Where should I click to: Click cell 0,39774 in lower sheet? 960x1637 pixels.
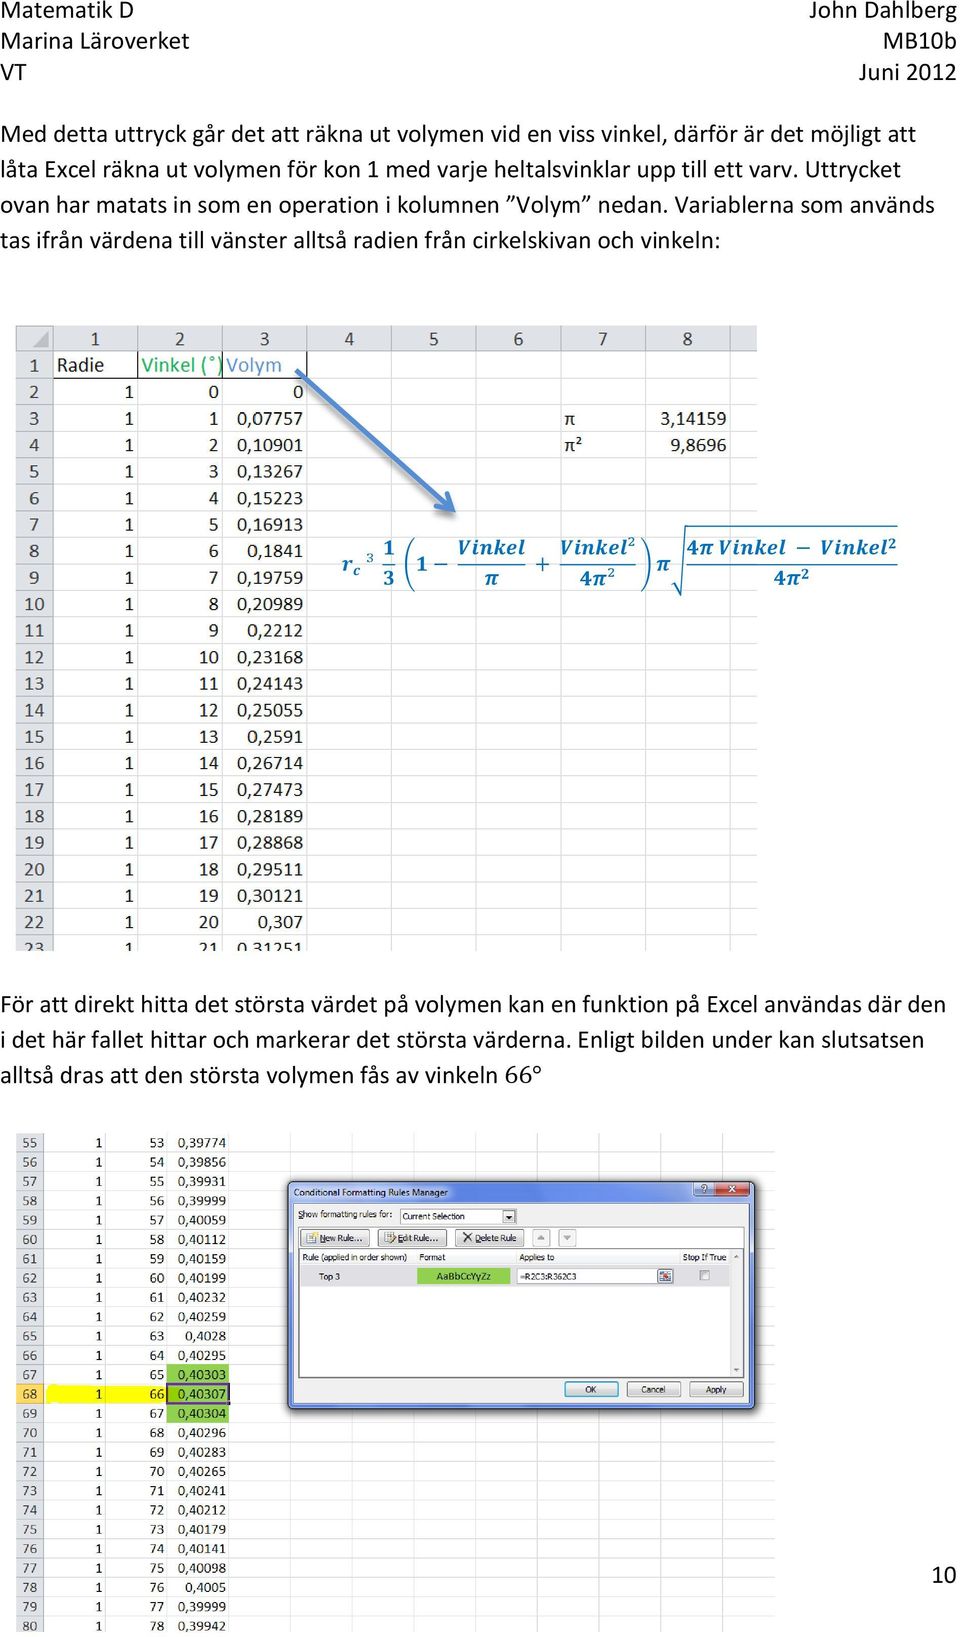[x=200, y=1143]
